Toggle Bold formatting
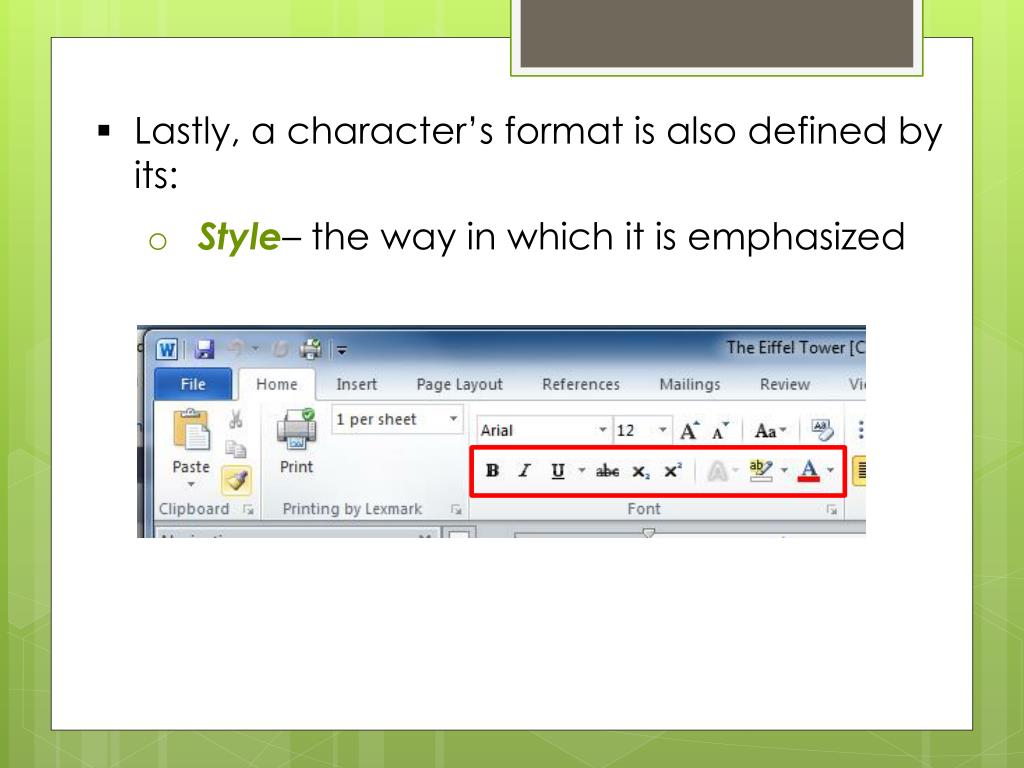1024x768 pixels. click(492, 470)
